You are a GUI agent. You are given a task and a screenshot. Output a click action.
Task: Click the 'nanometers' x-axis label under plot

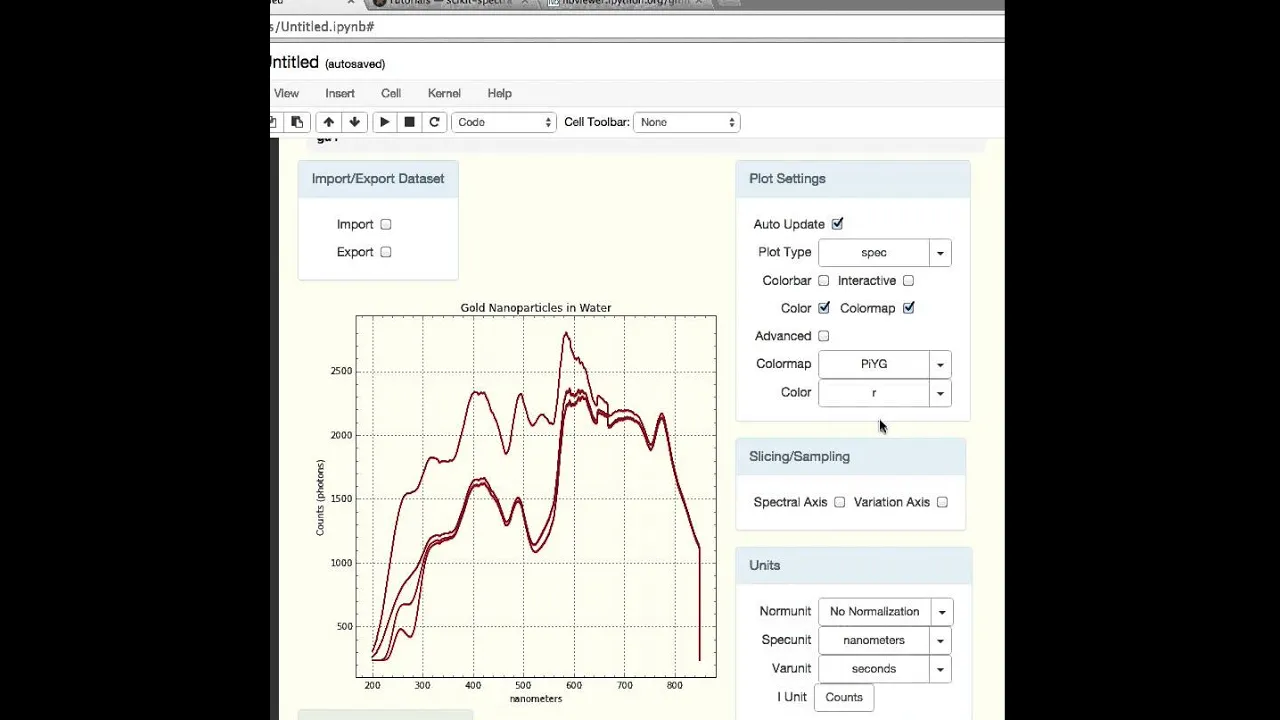coord(536,698)
